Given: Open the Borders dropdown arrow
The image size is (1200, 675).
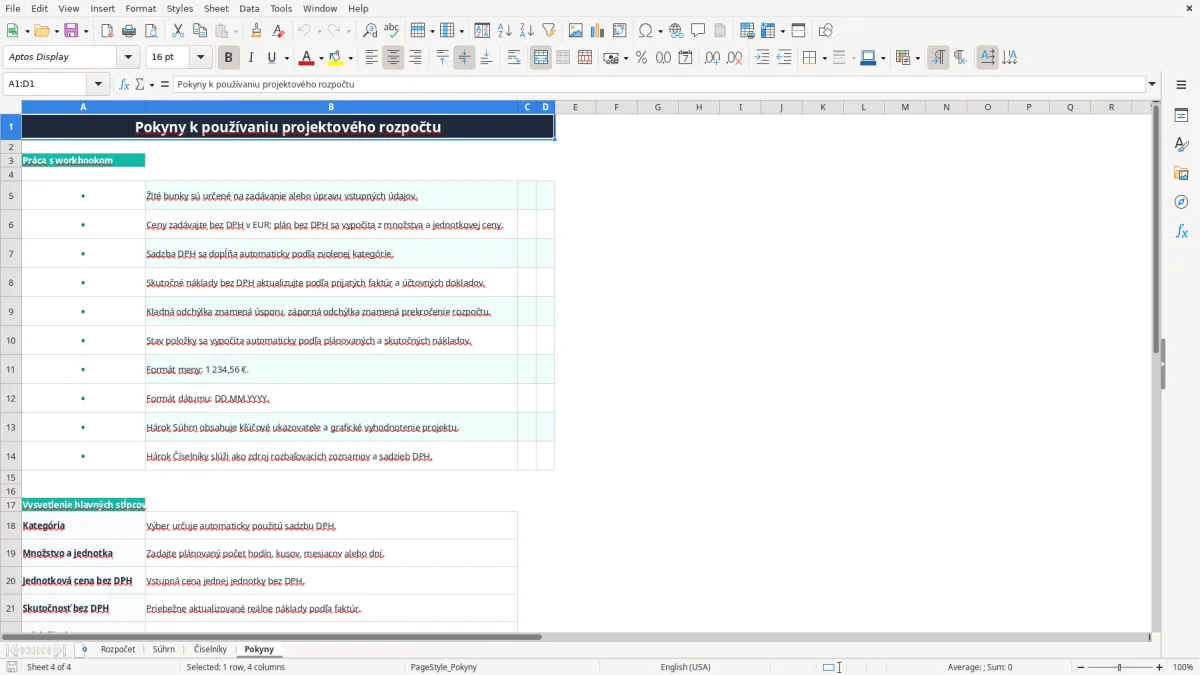Looking at the screenshot, I should (x=823, y=58).
